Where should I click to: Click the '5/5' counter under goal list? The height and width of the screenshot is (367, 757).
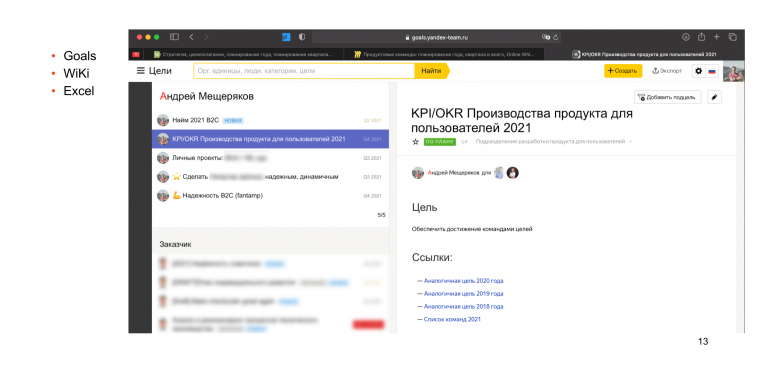coord(381,215)
